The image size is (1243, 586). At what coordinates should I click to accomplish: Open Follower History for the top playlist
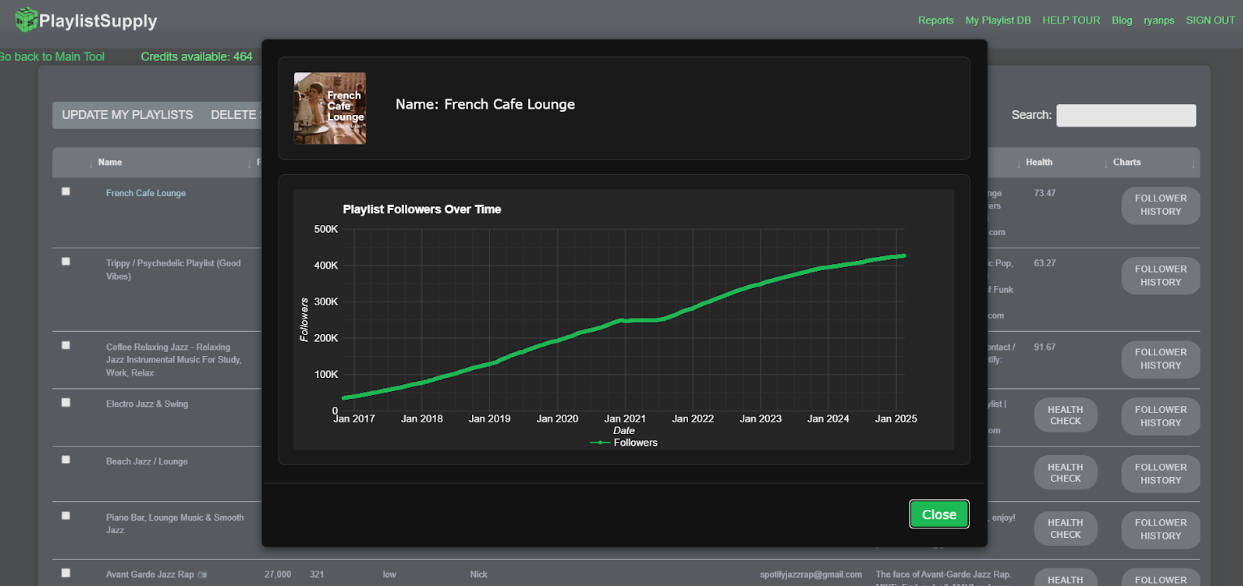click(x=1159, y=205)
